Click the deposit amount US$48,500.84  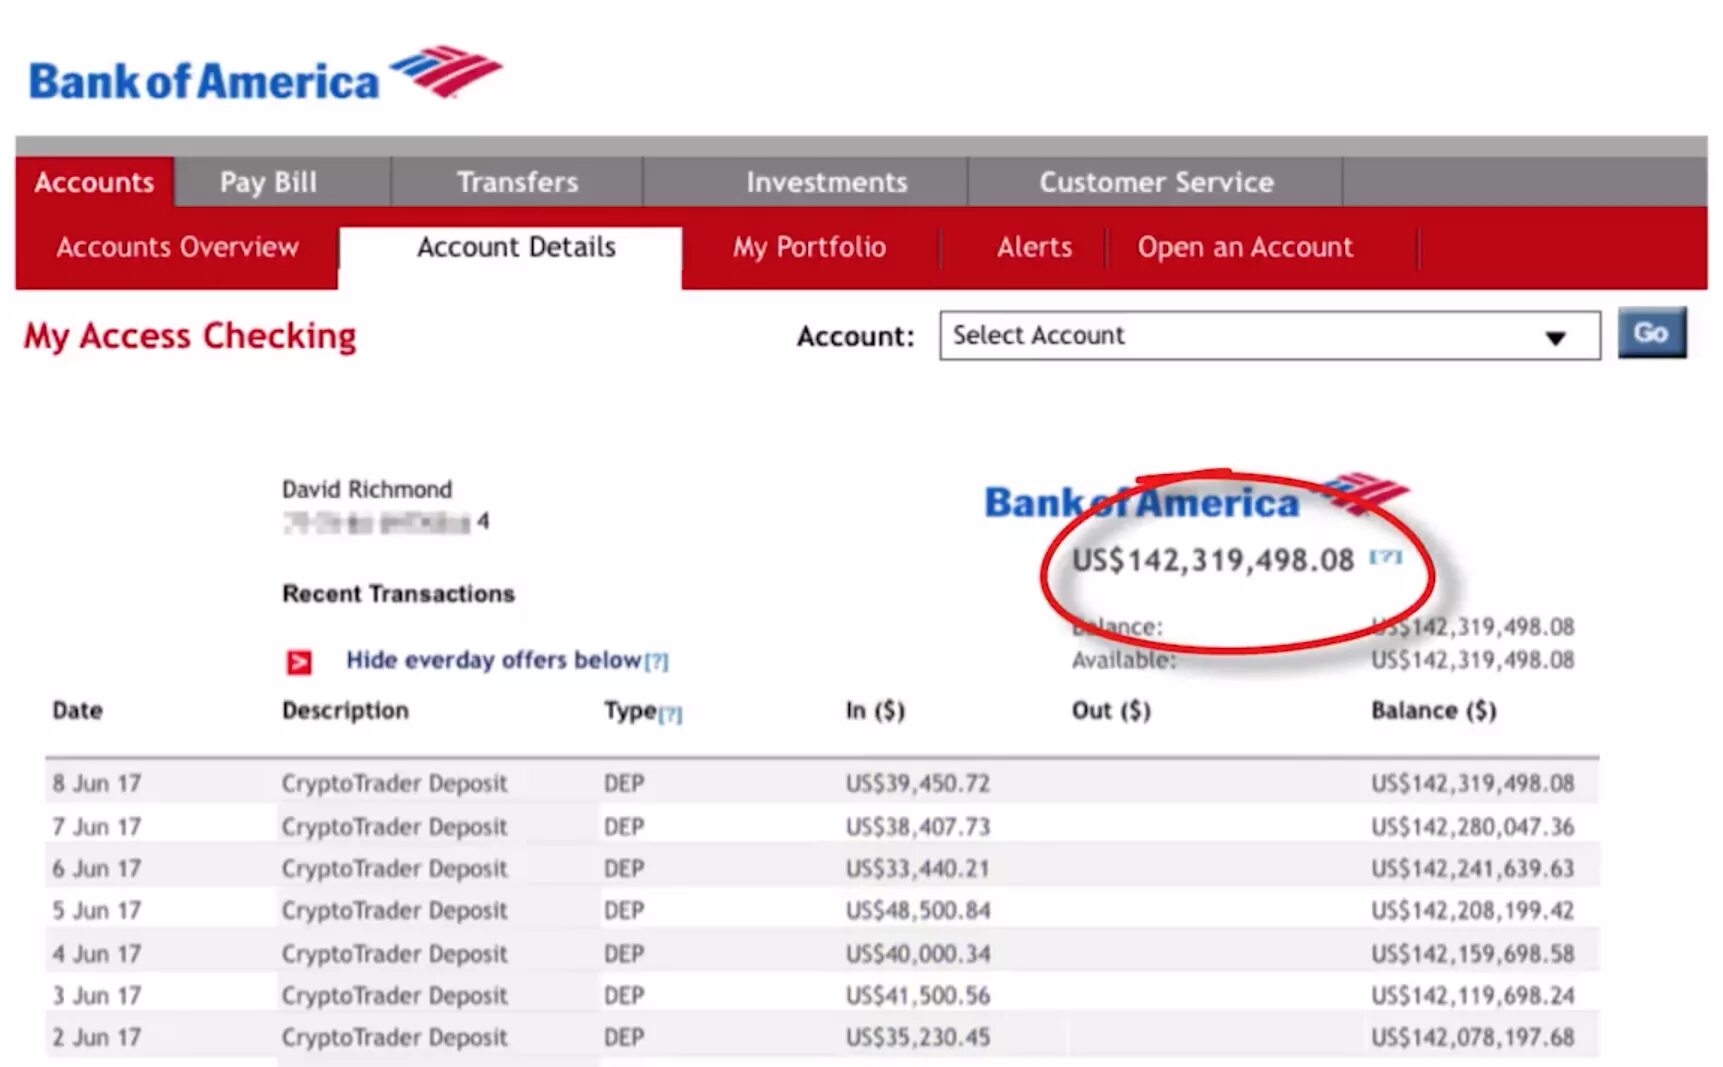point(917,911)
